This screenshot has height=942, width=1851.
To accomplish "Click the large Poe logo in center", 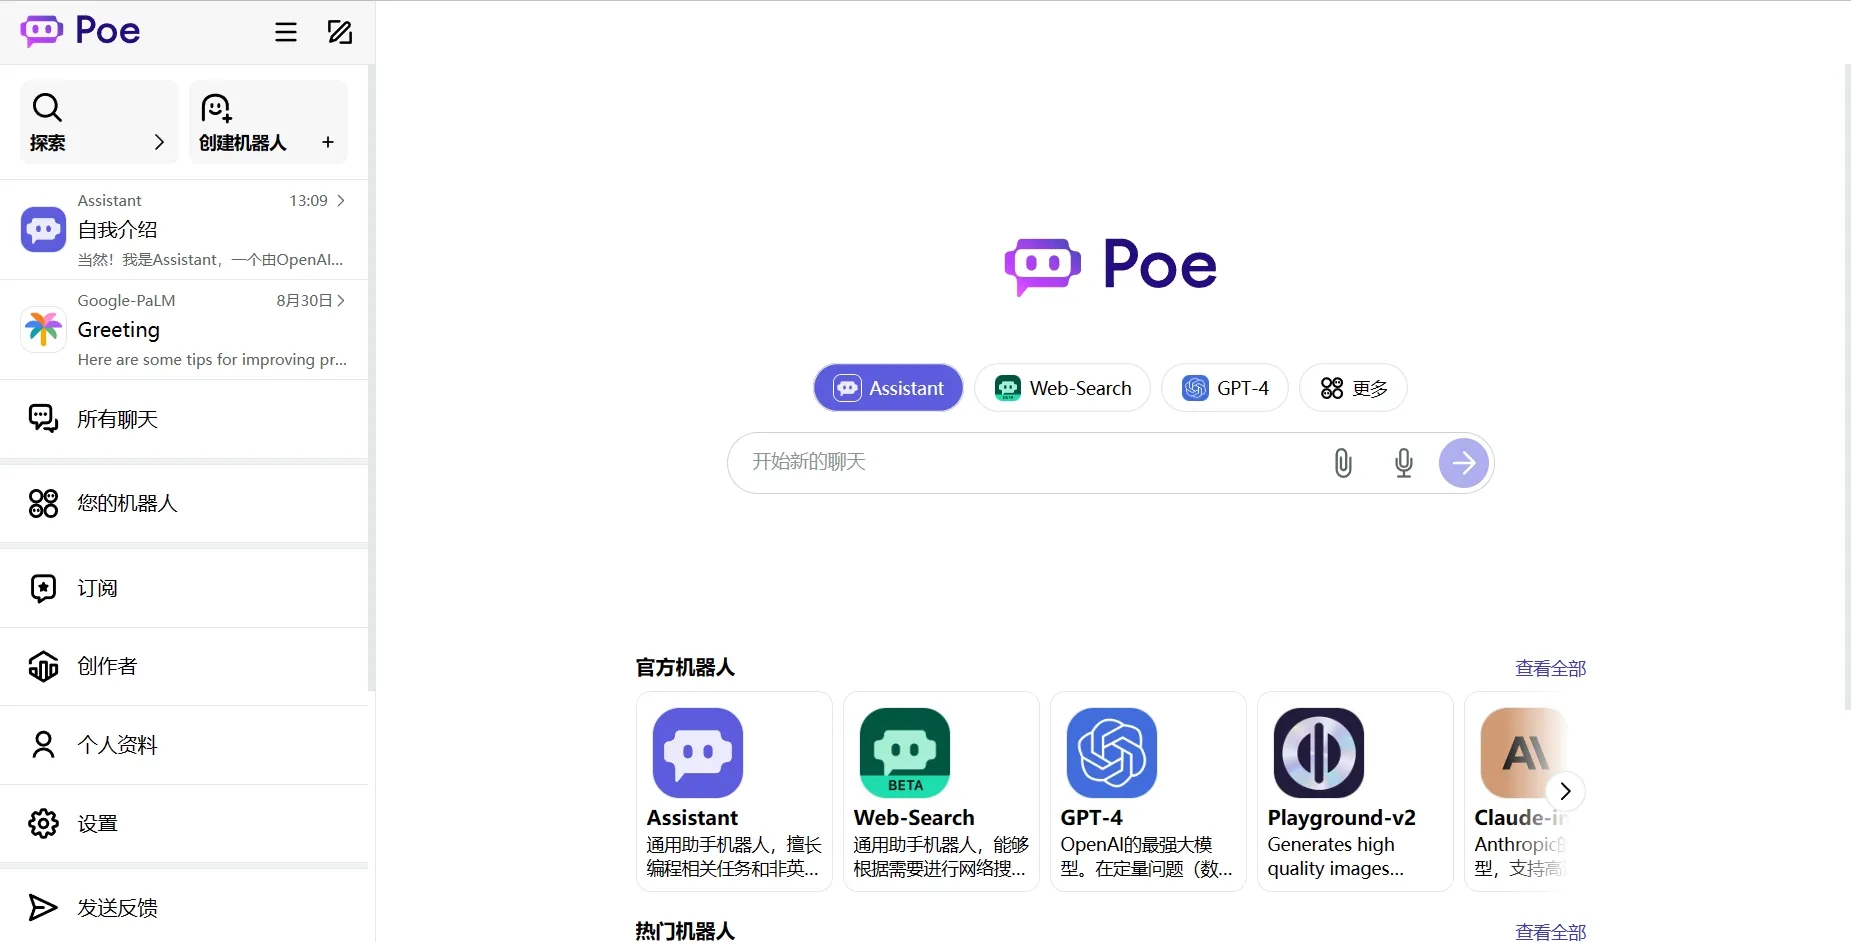I will tap(1110, 265).
